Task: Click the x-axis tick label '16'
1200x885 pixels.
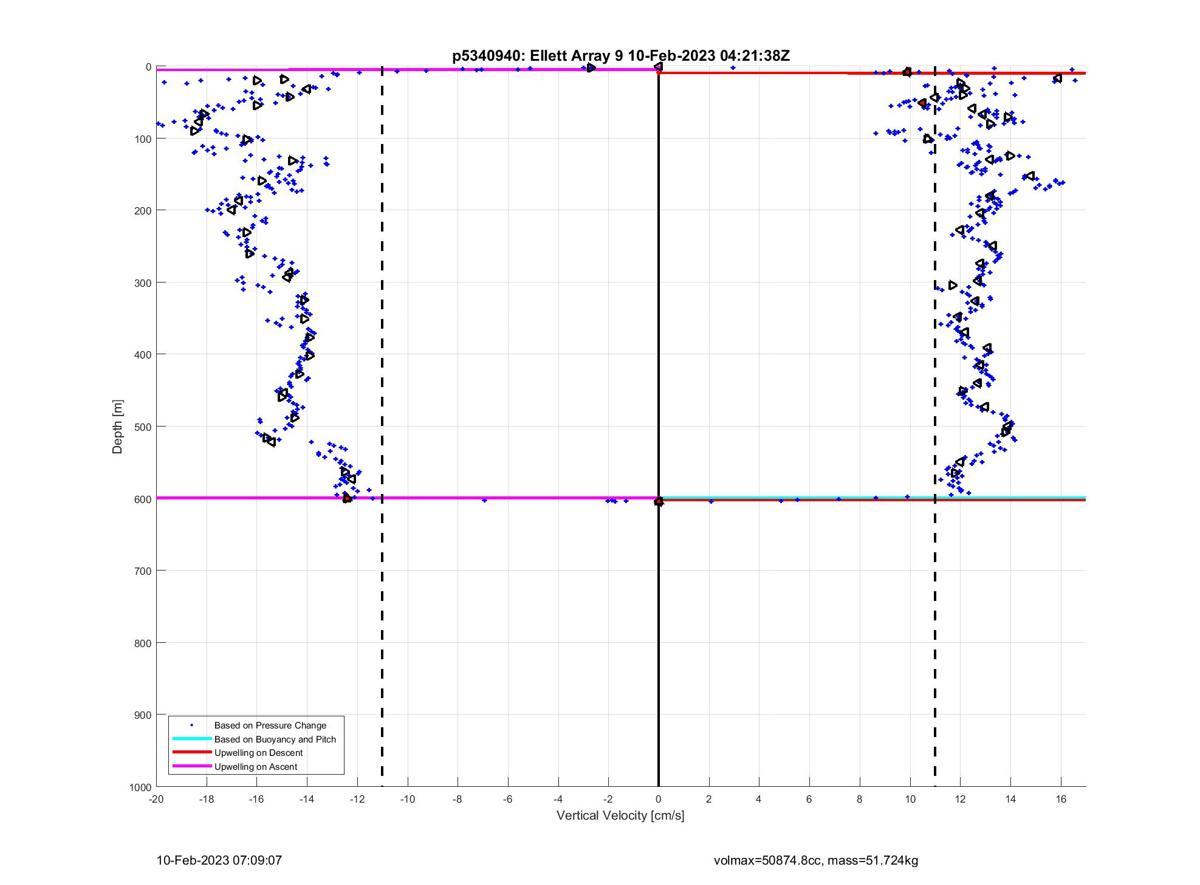Action: click(x=1061, y=799)
